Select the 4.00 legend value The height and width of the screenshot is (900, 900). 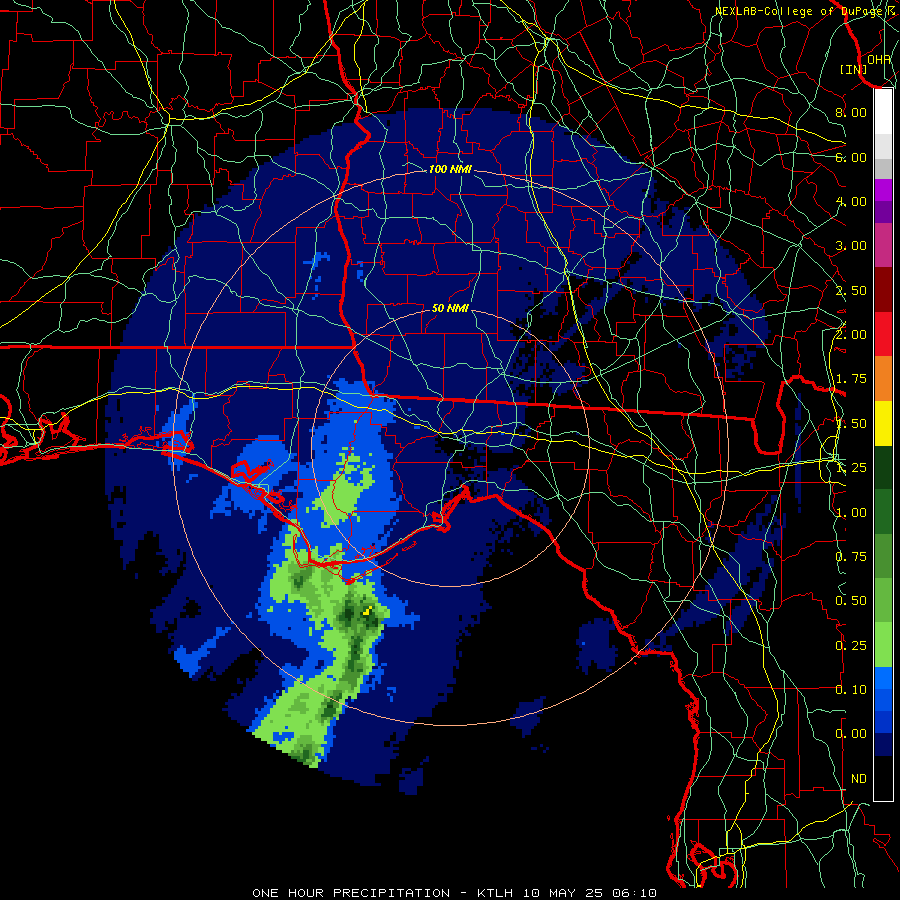pyautogui.click(x=851, y=201)
